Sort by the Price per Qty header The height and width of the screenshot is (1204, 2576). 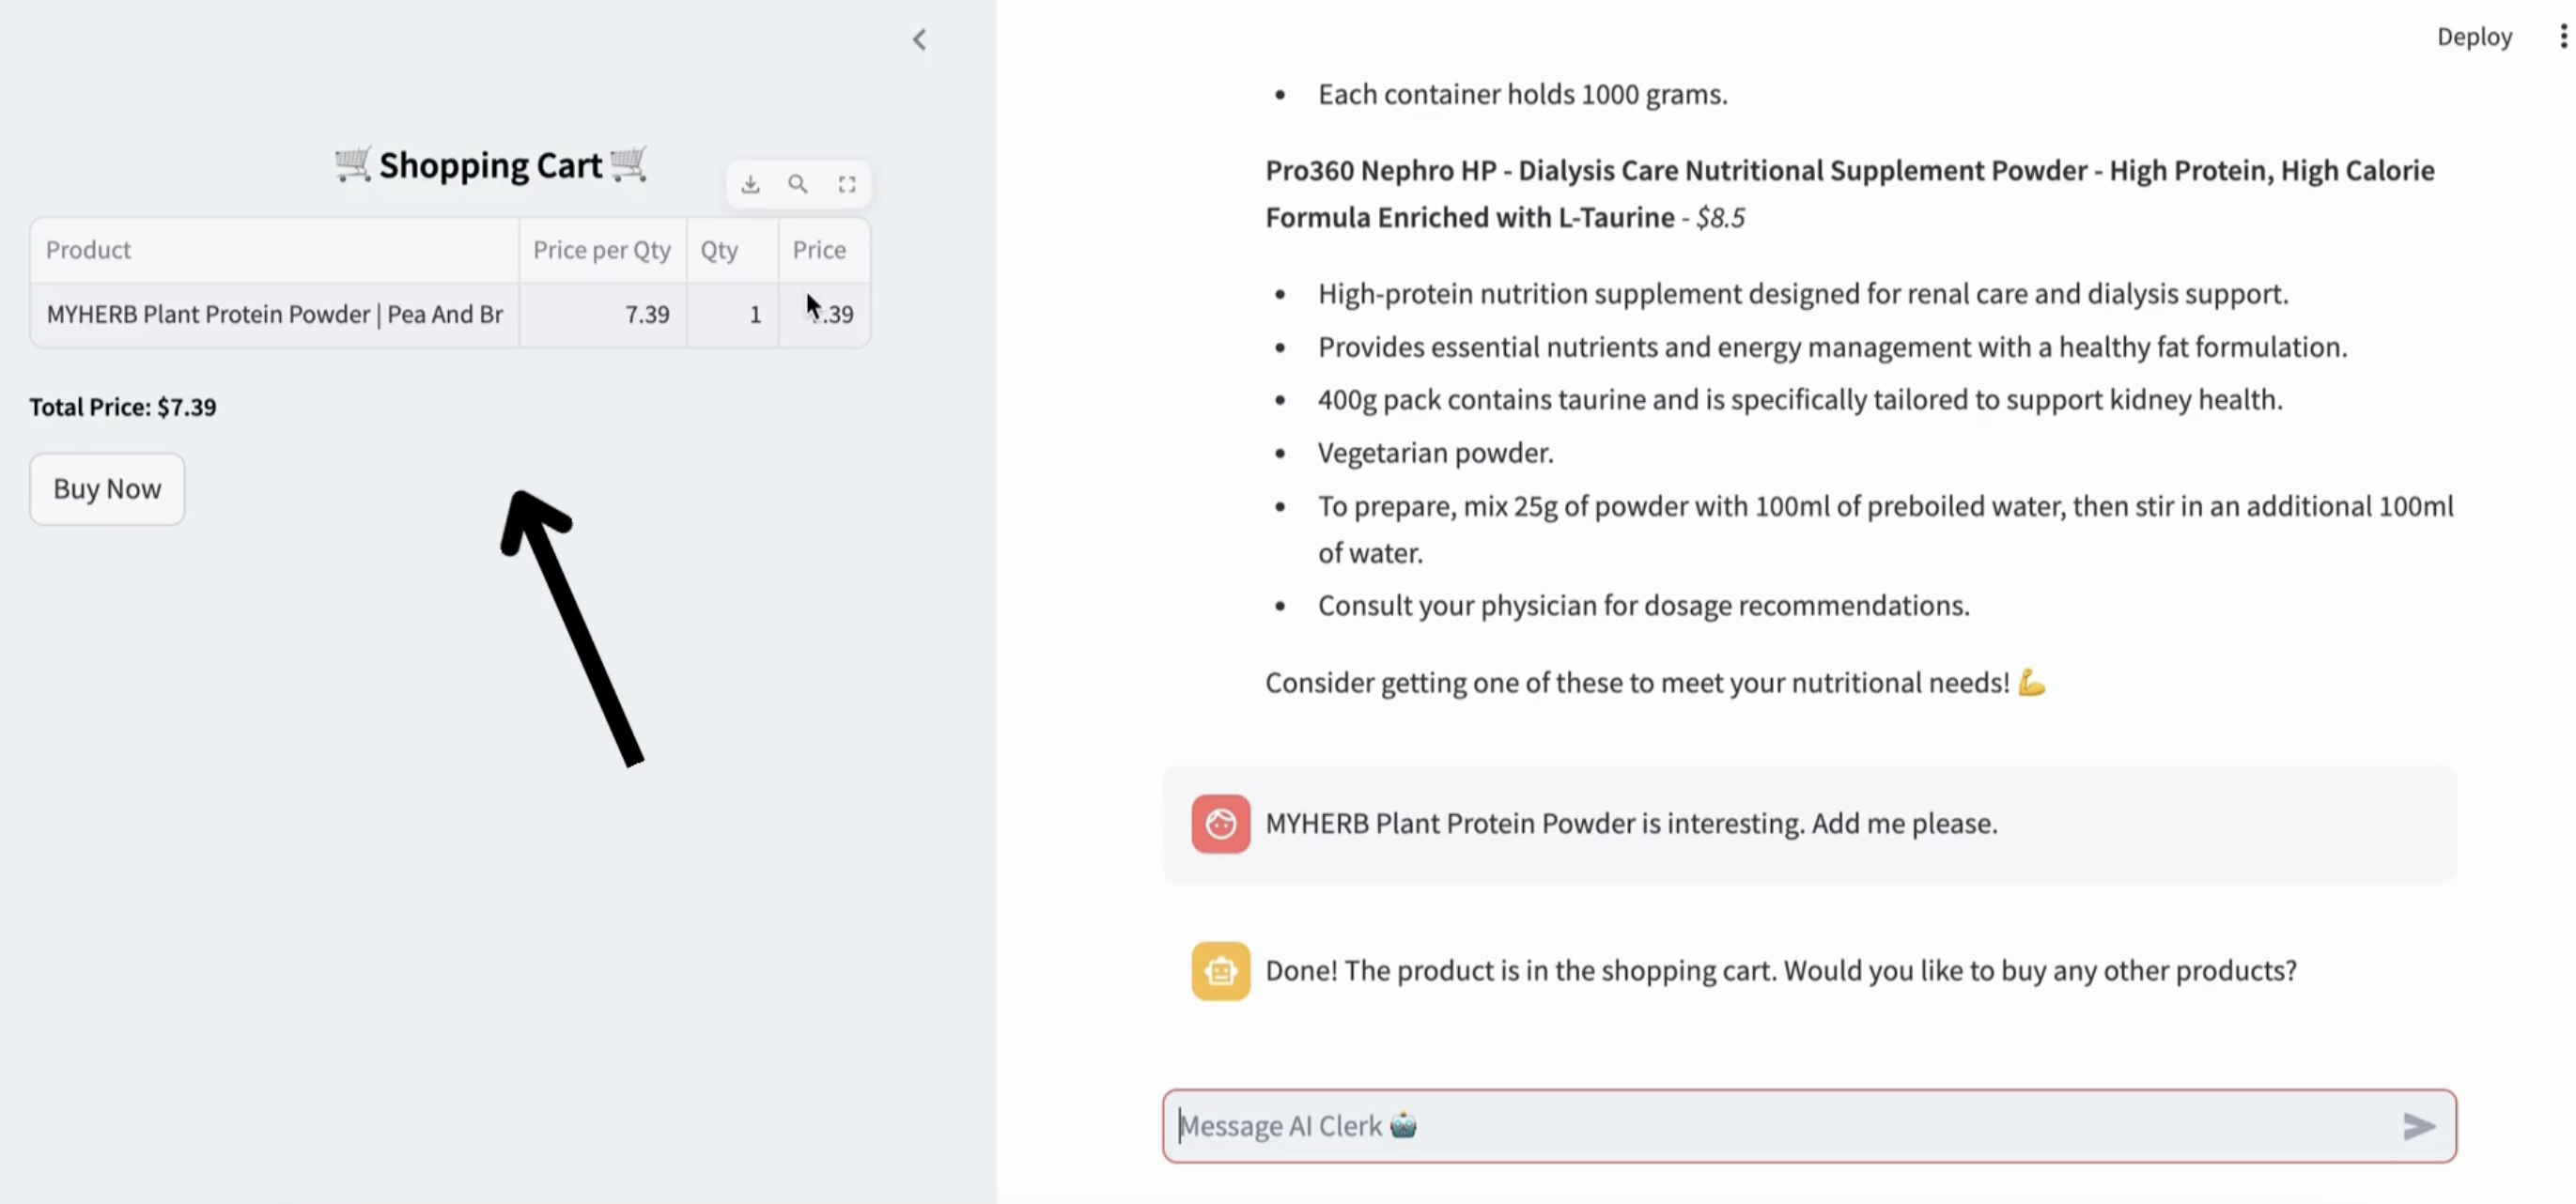601,250
